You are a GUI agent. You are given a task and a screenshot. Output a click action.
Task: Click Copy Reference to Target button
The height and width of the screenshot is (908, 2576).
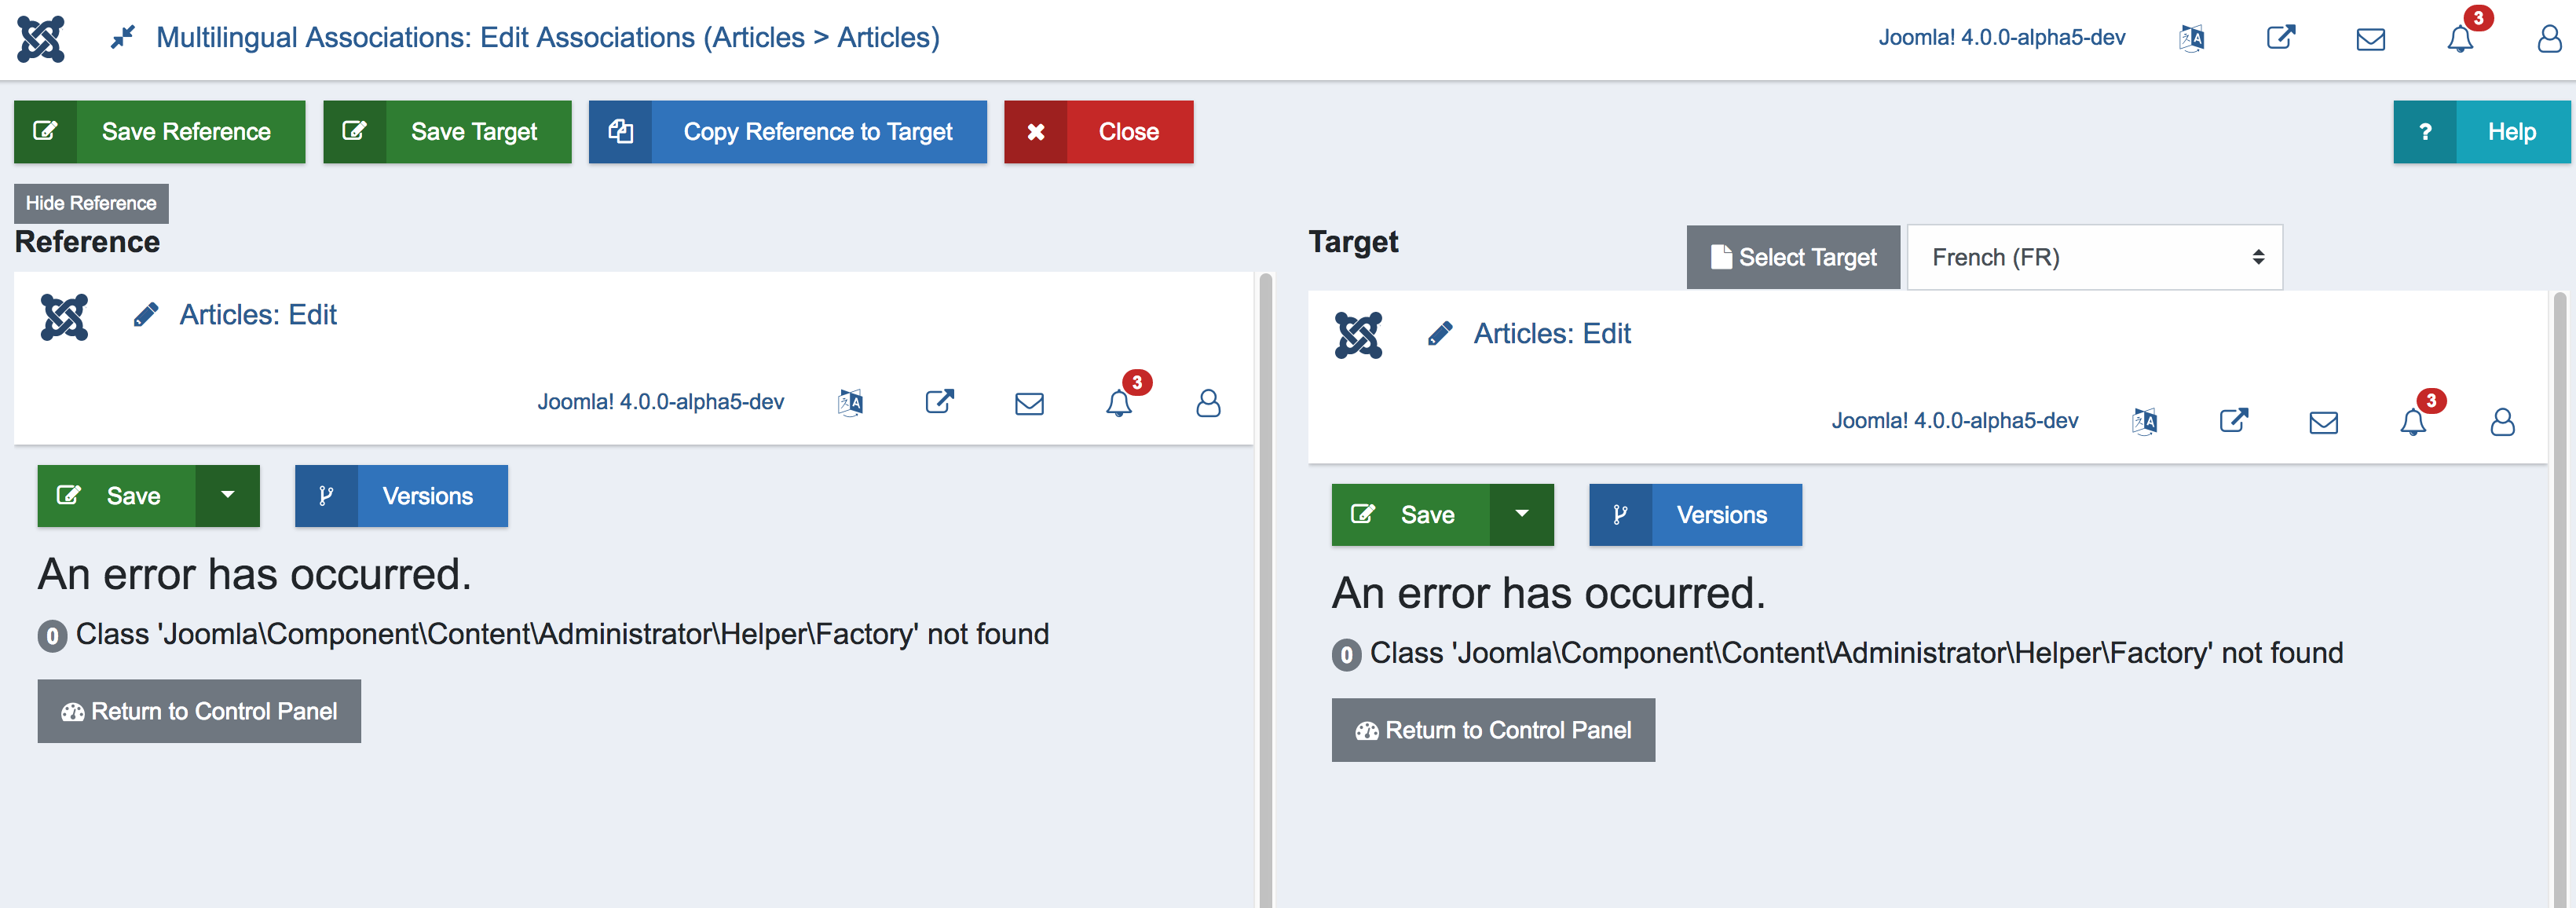787,132
